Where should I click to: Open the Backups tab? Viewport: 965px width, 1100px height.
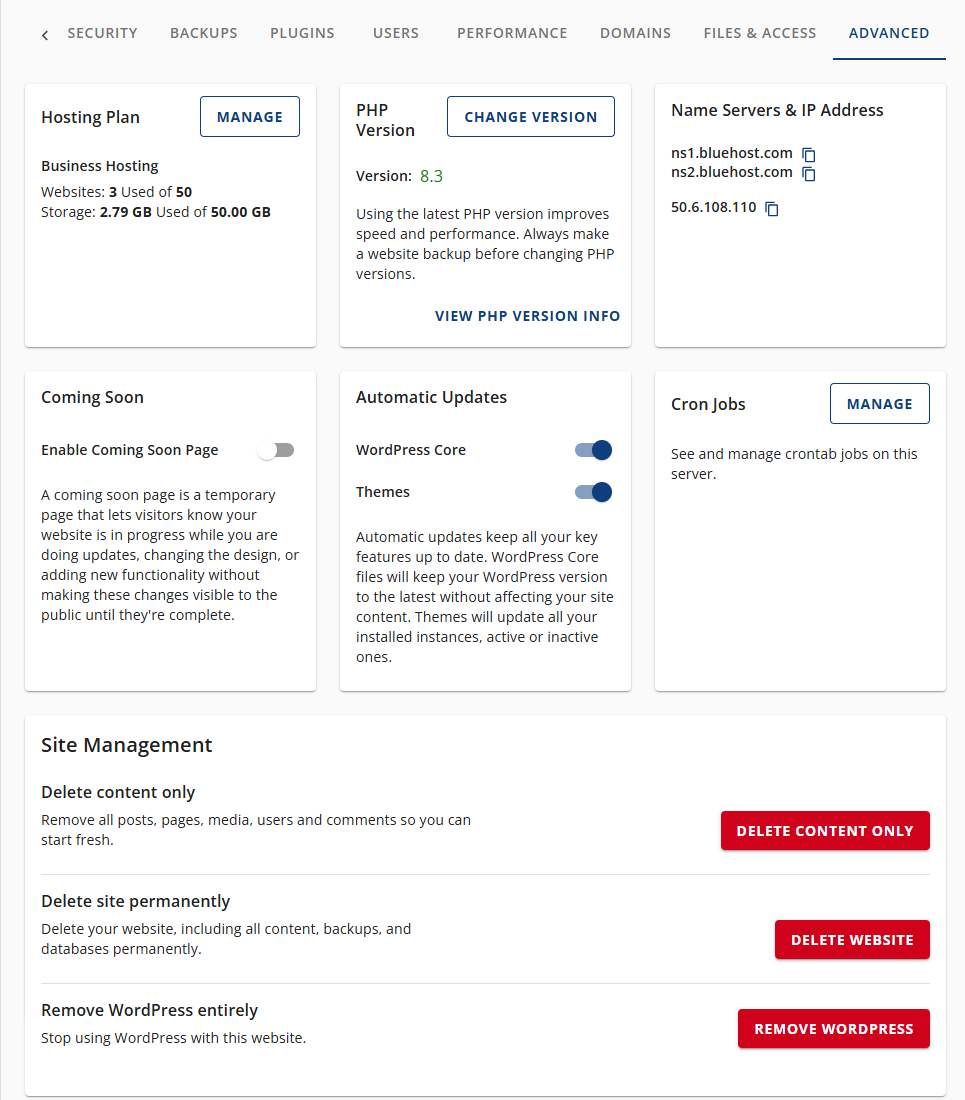coord(203,33)
